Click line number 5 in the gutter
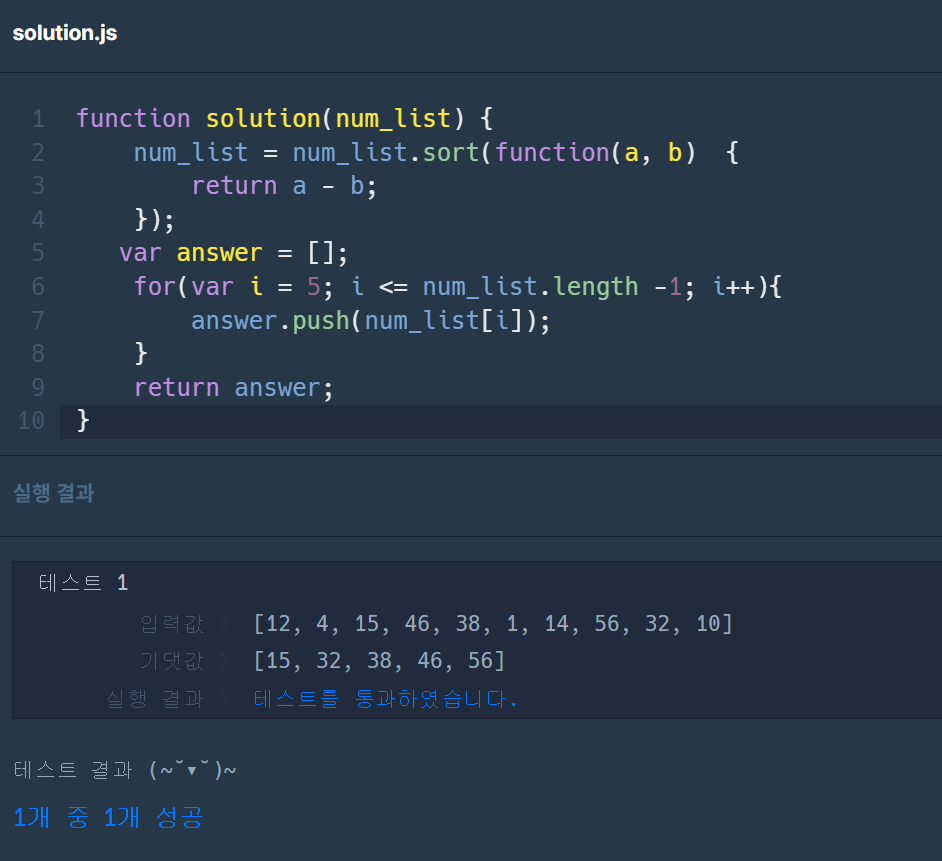Screen dimensions: 942x861 click(x=38, y=253)
